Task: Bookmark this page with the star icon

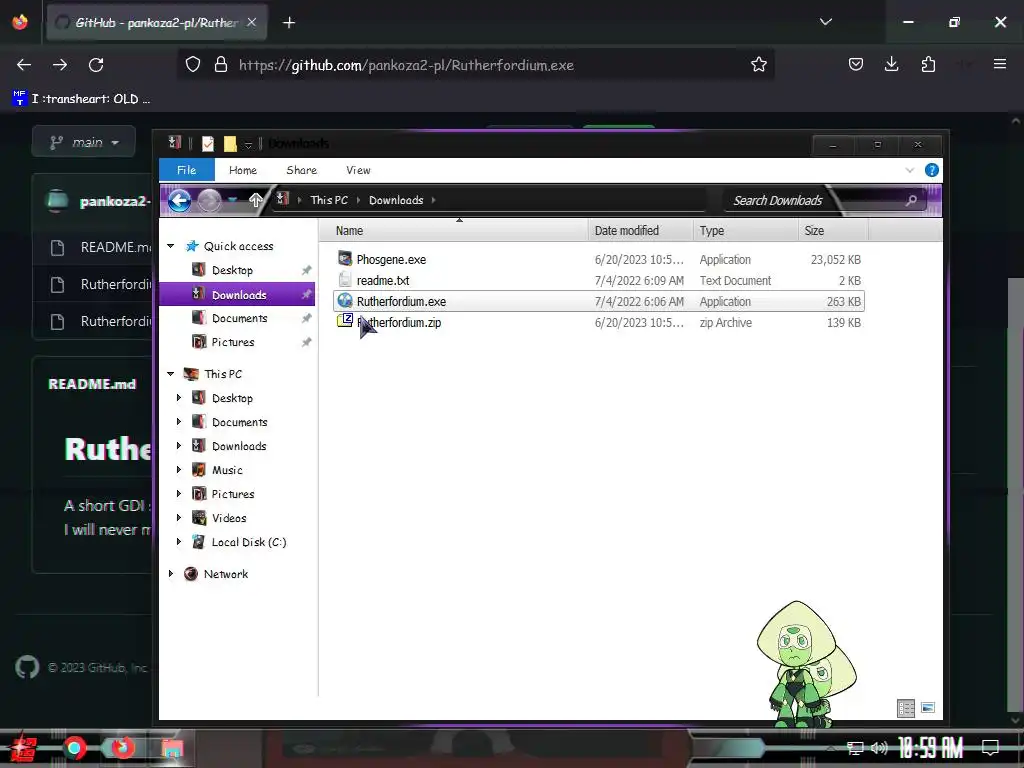Action: (x=758, y=65)
